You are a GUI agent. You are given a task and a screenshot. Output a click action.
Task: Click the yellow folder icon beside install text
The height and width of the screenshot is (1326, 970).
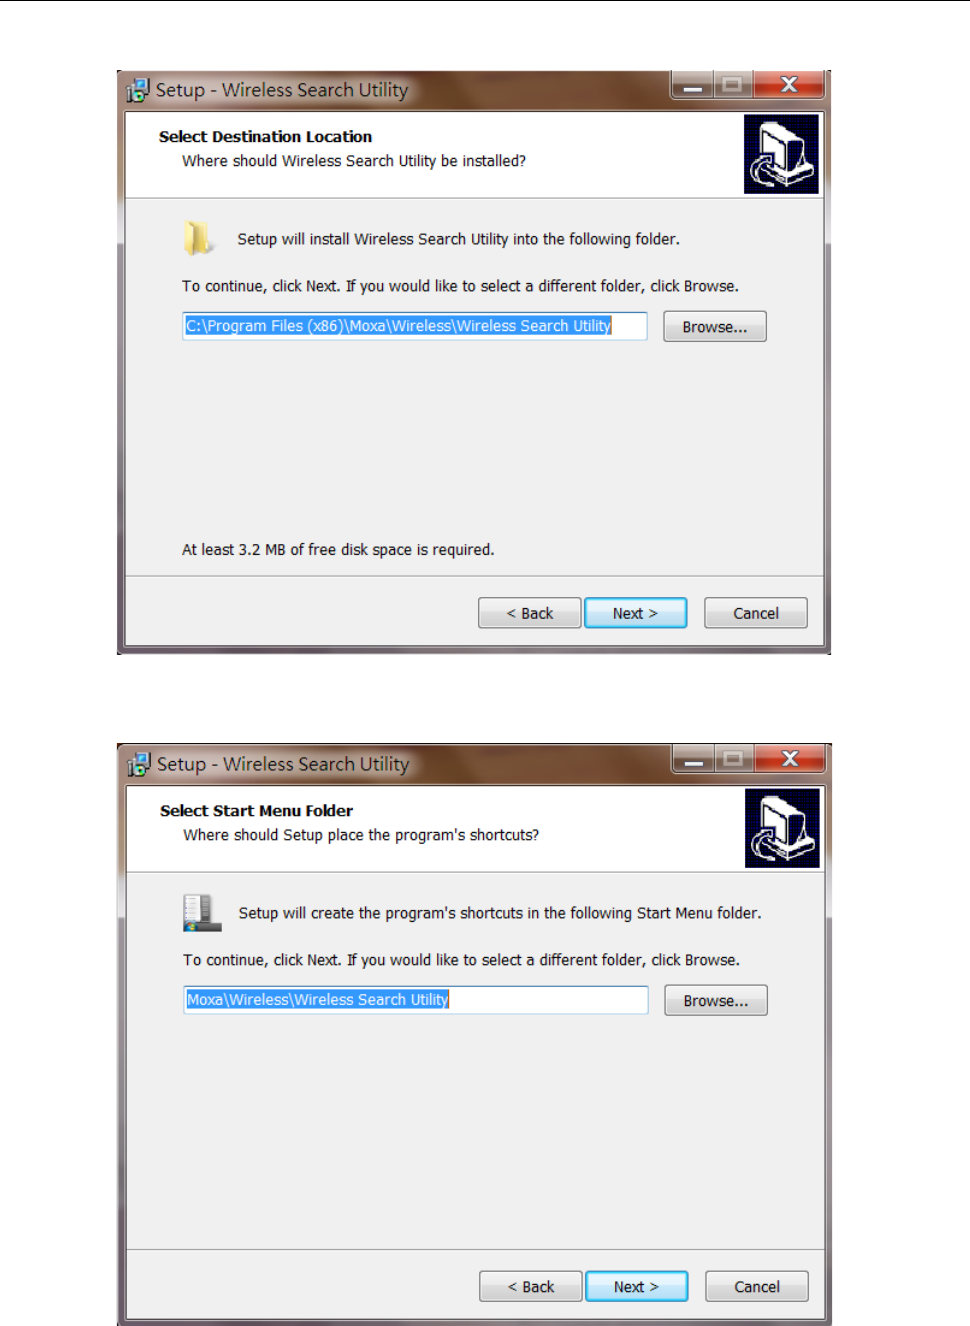(198, 238)
